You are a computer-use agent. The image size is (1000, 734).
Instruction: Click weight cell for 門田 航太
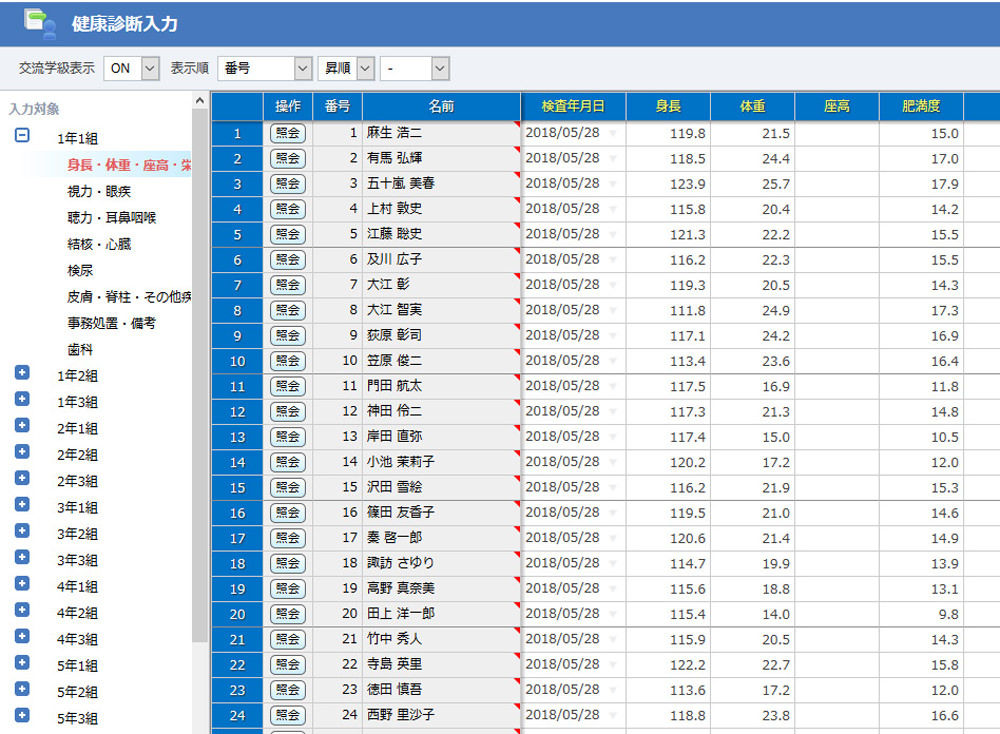tap(752, 386)
